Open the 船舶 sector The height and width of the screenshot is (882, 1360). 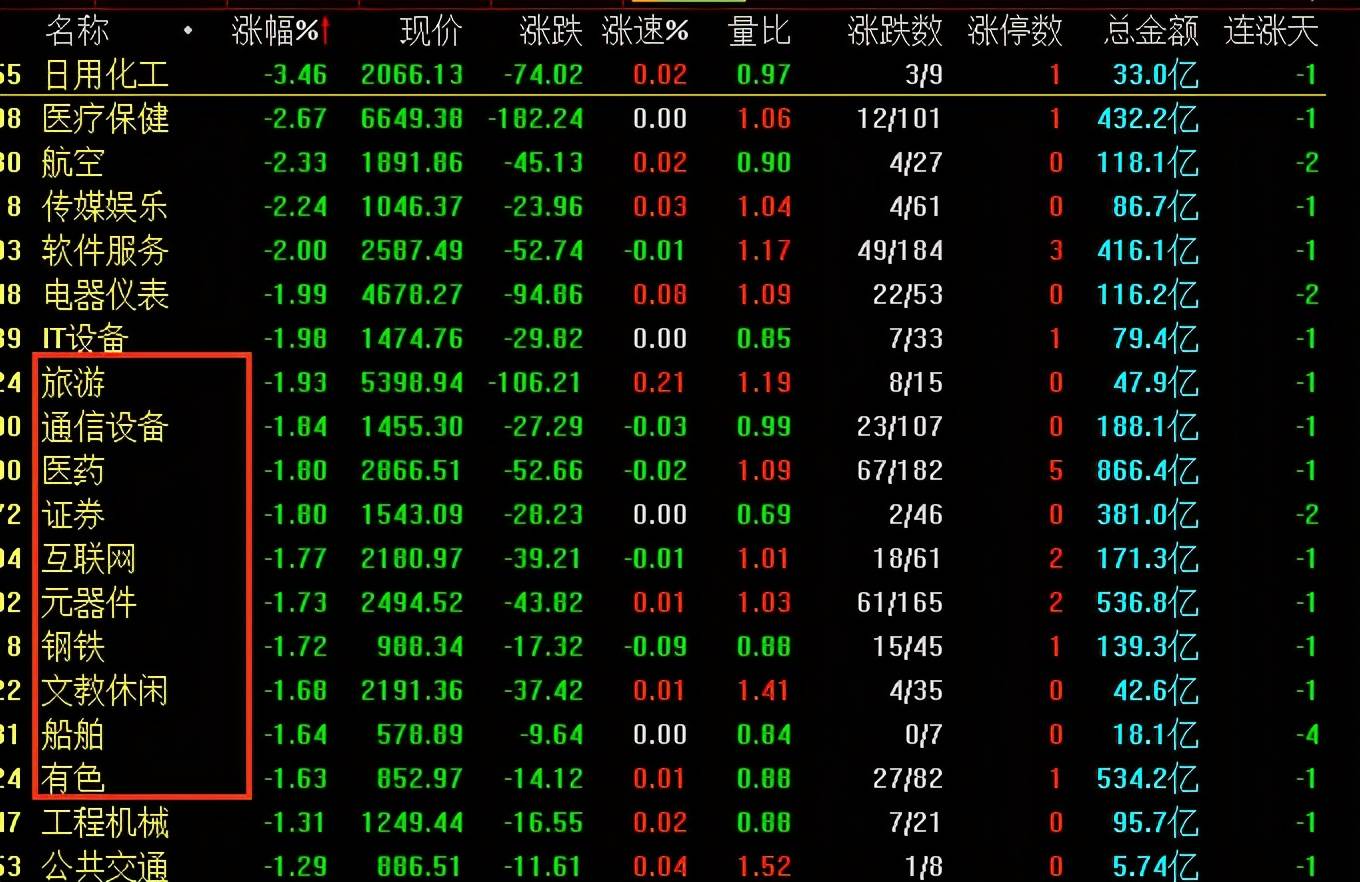point(73,734)
